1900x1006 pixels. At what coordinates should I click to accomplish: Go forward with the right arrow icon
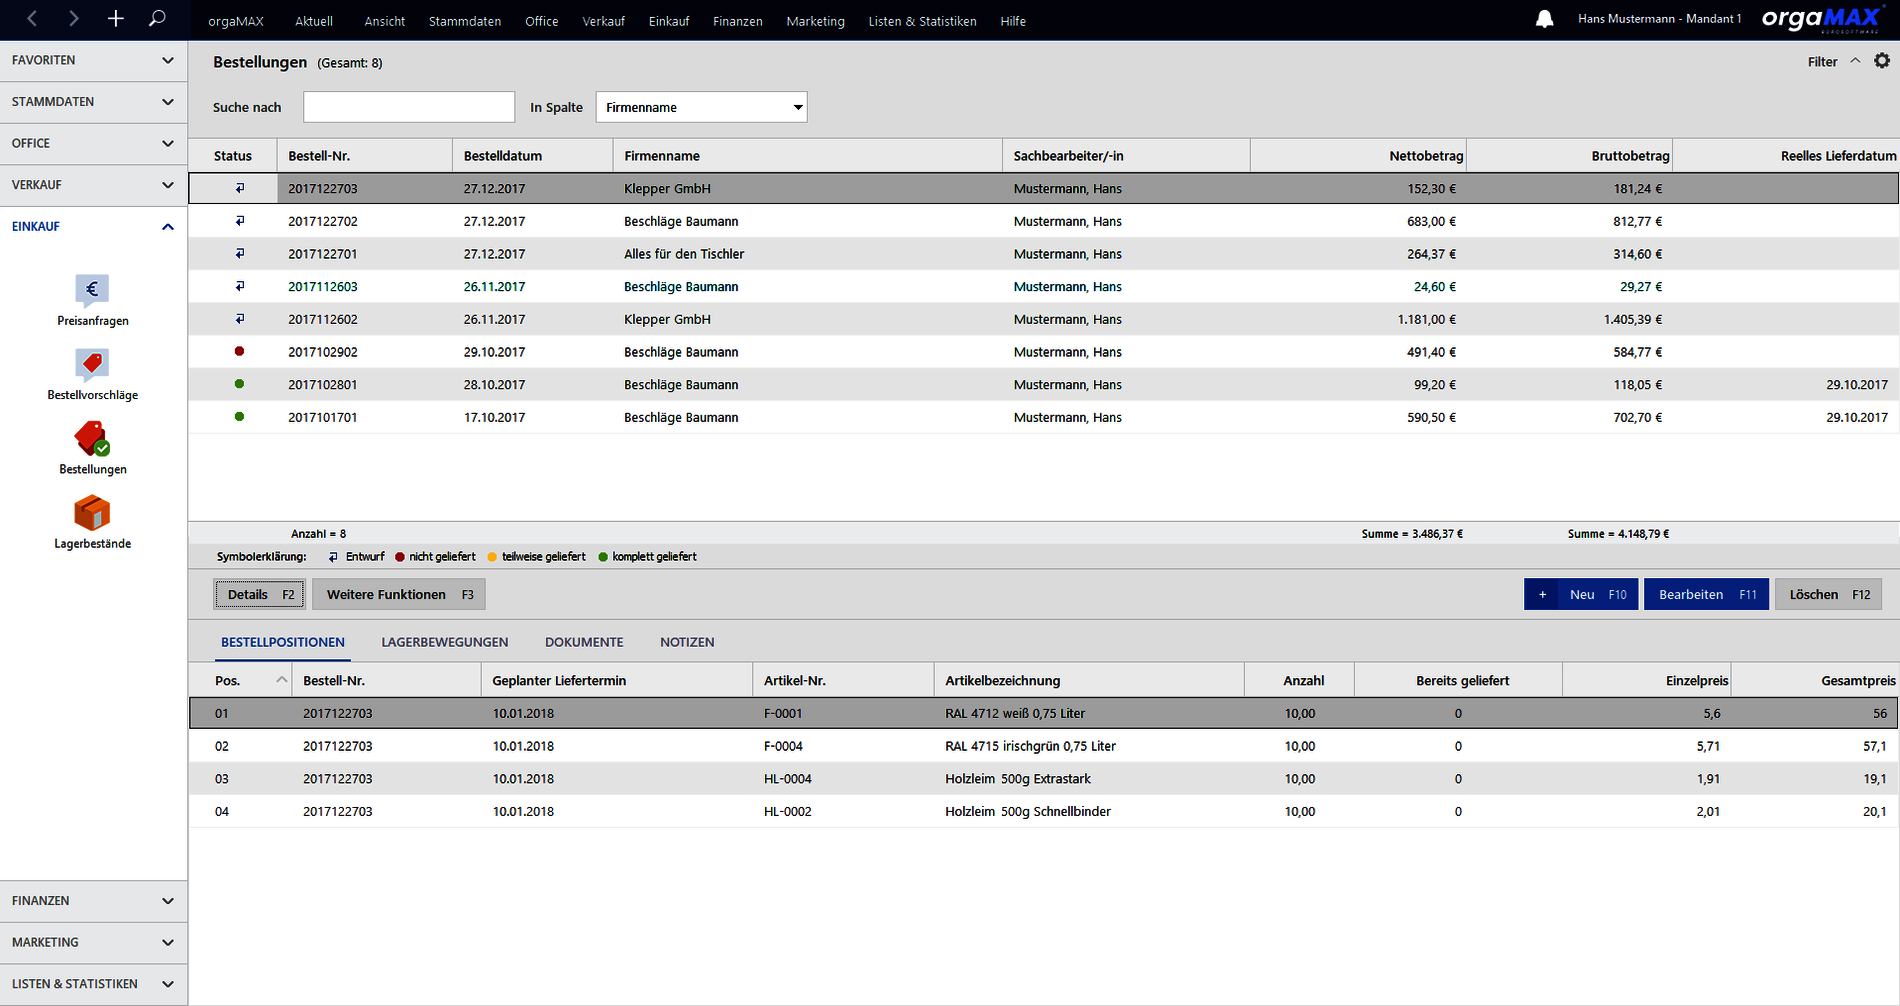[x=73, y=19]
